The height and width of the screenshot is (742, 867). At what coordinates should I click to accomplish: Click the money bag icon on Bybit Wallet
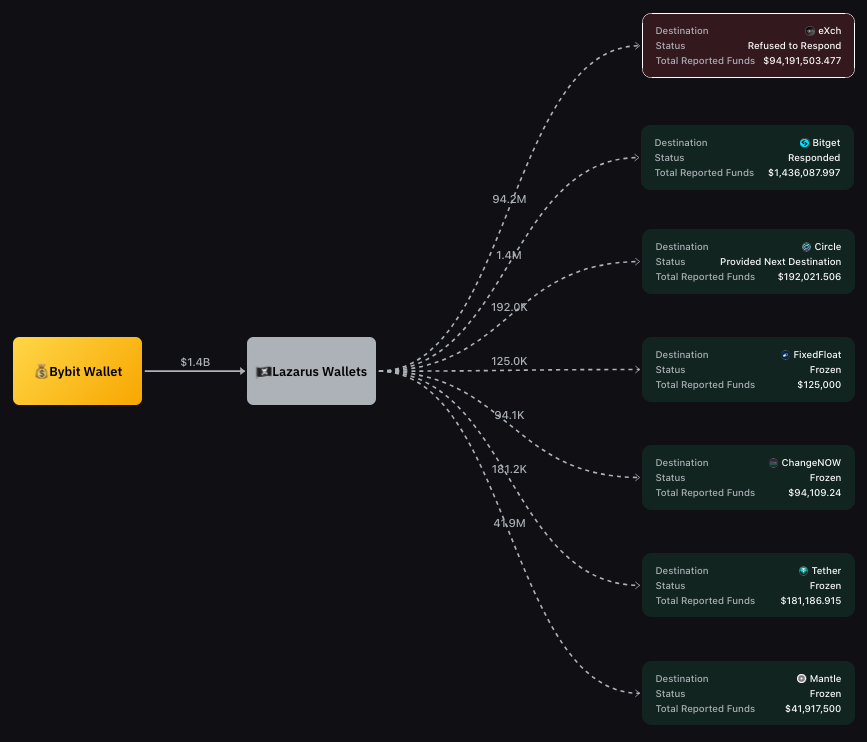coord(41,372)
